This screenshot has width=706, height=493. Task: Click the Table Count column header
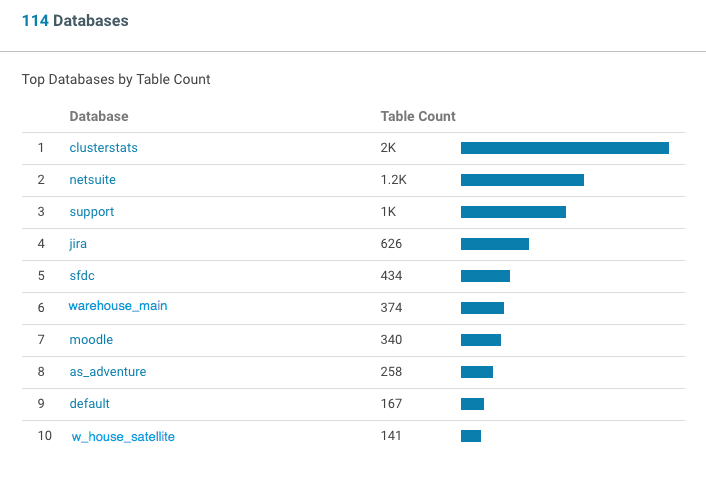click(418, 117)
